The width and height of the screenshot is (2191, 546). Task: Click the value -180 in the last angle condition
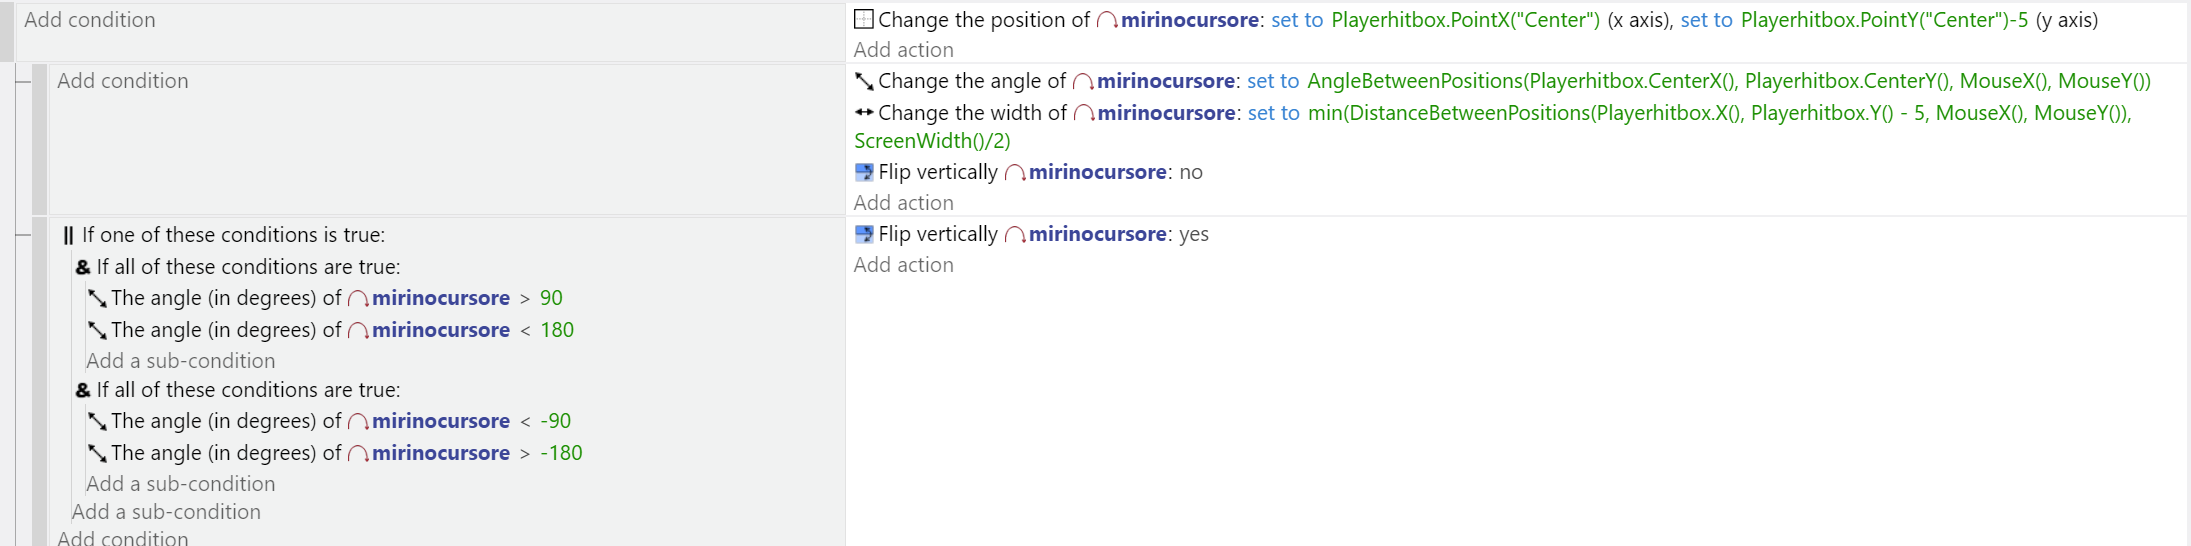[x=561, y=453]
